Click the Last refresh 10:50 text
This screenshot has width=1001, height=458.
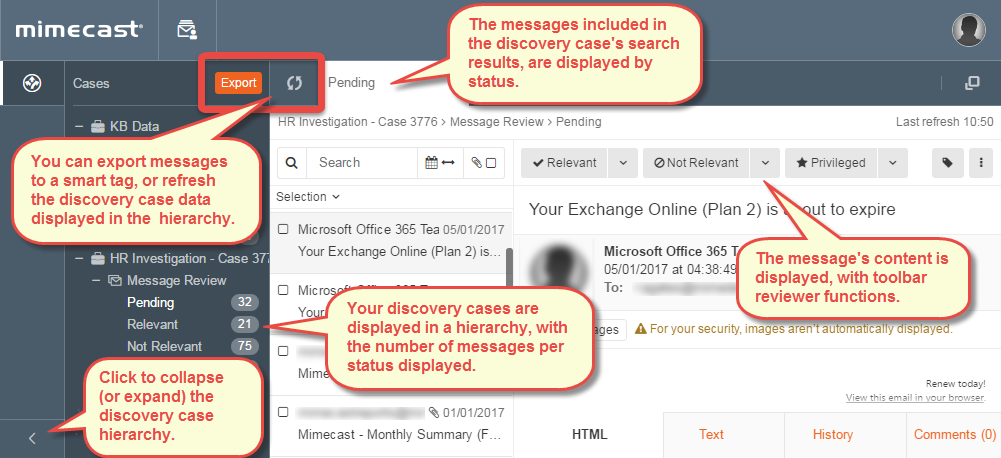pos(945,121)
